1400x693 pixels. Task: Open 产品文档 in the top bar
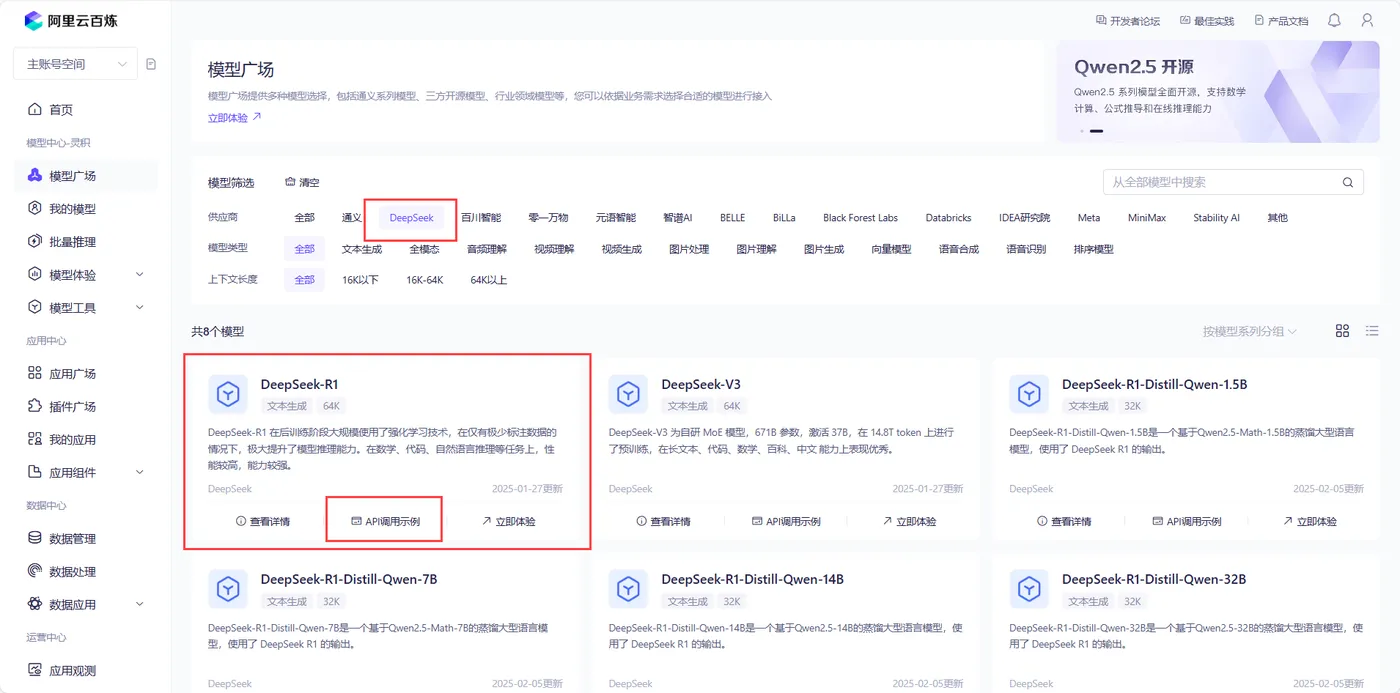coord(1281,20)
